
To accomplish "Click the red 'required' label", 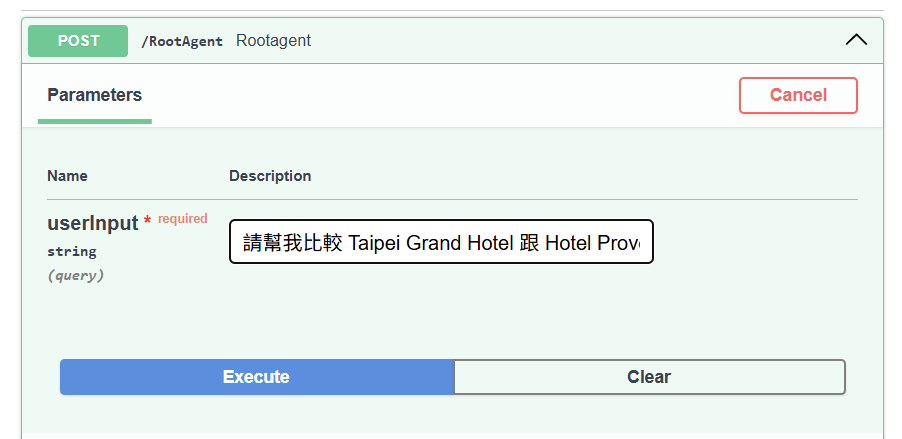I will (183, 219).
